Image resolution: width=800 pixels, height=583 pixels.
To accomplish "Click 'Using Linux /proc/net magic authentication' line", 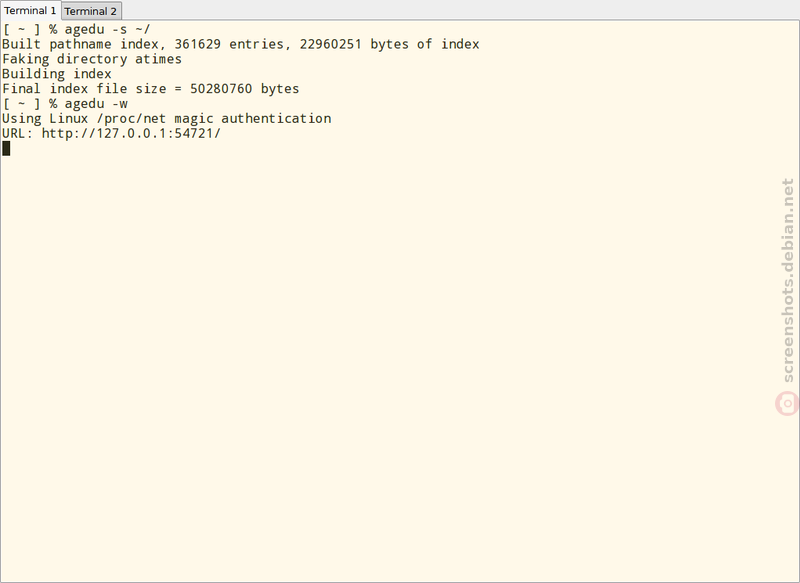I will click(x=166, y=119).
